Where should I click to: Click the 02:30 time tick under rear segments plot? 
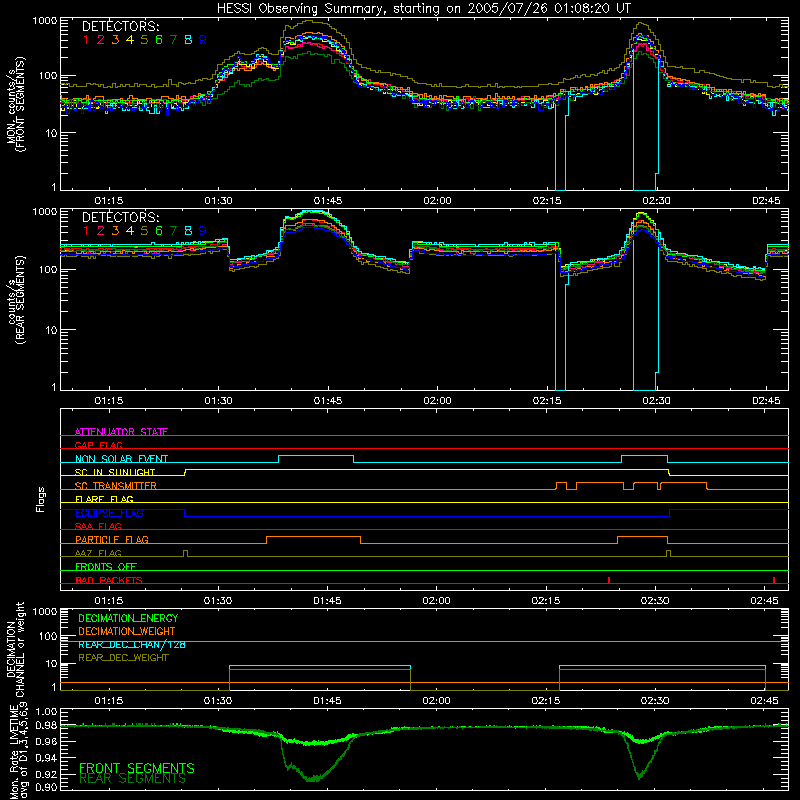coord(656,401)
